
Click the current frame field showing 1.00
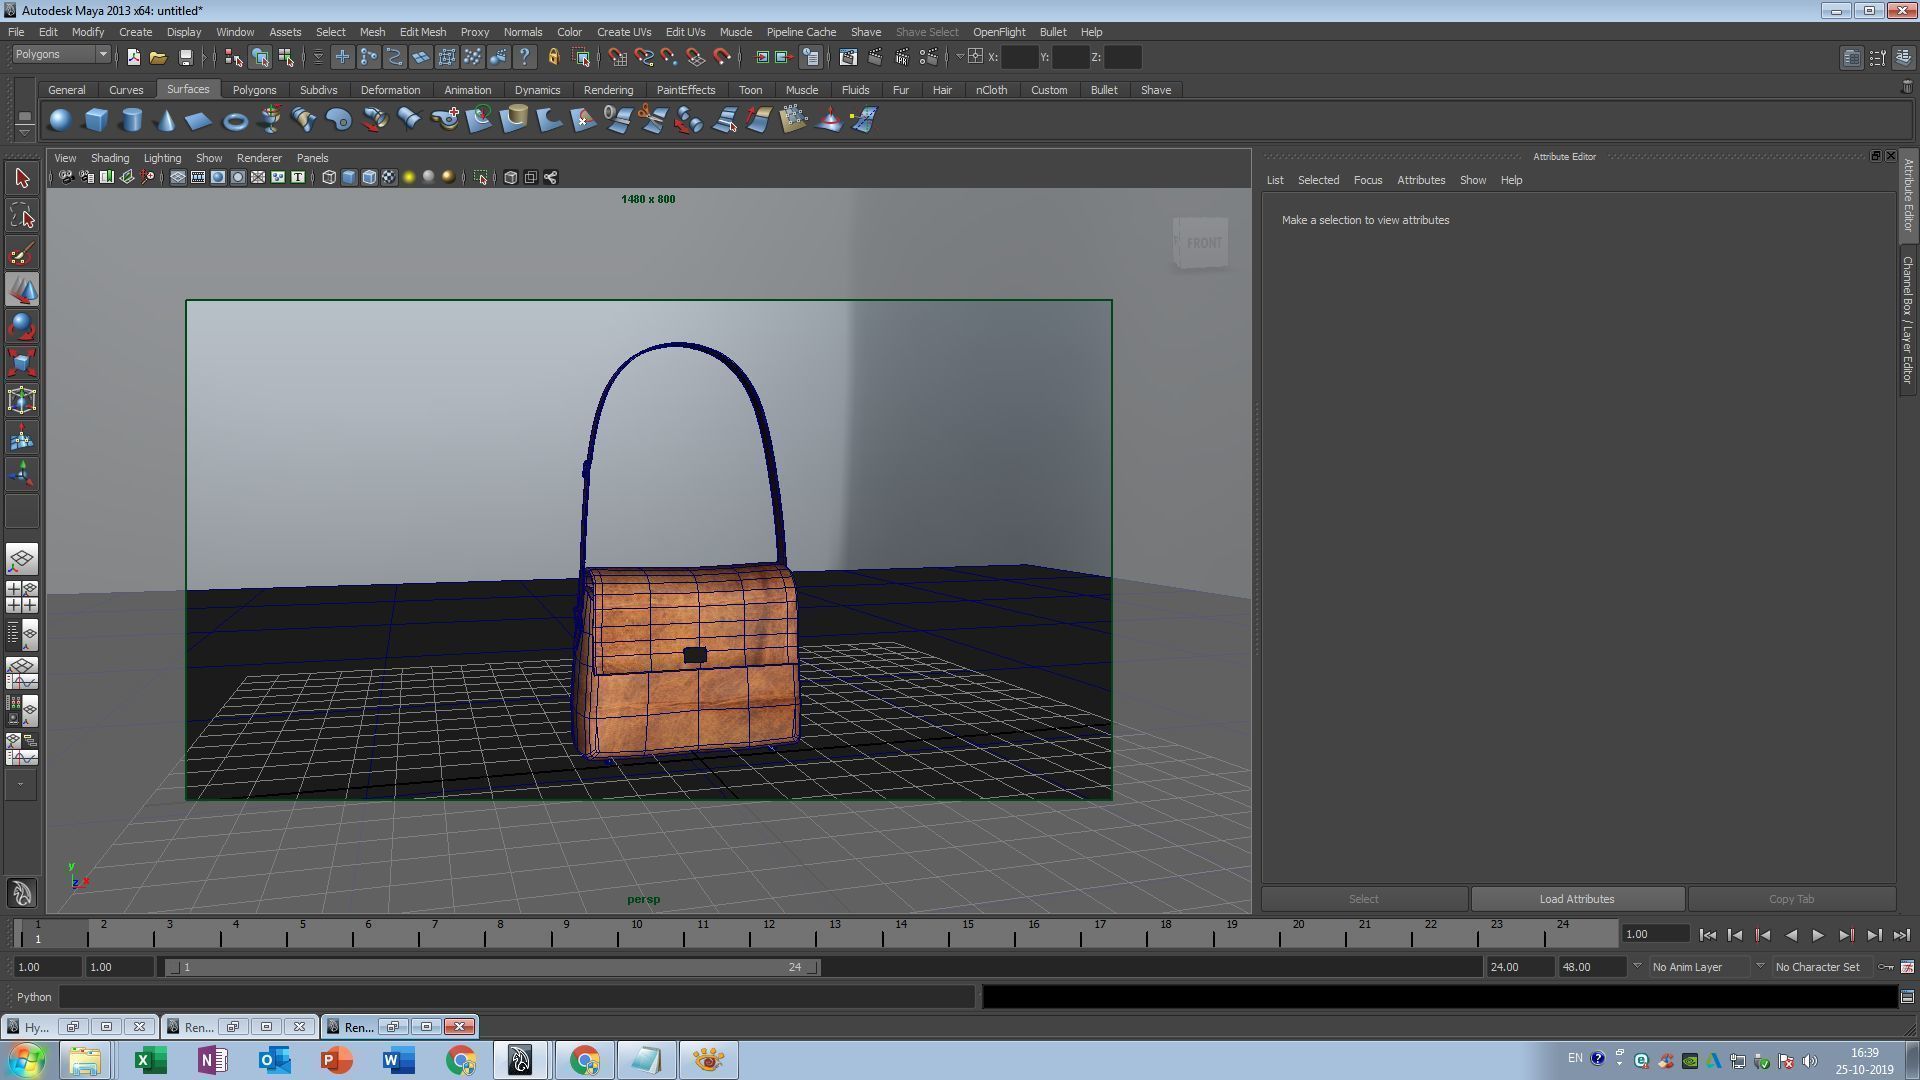click(x=1656, y=934)
